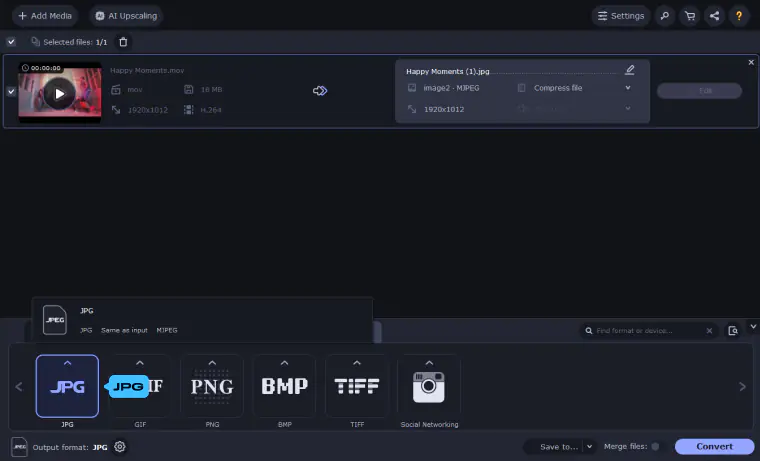Delete selected files with trash icon

pyautogui.click(x=123, y=42)
